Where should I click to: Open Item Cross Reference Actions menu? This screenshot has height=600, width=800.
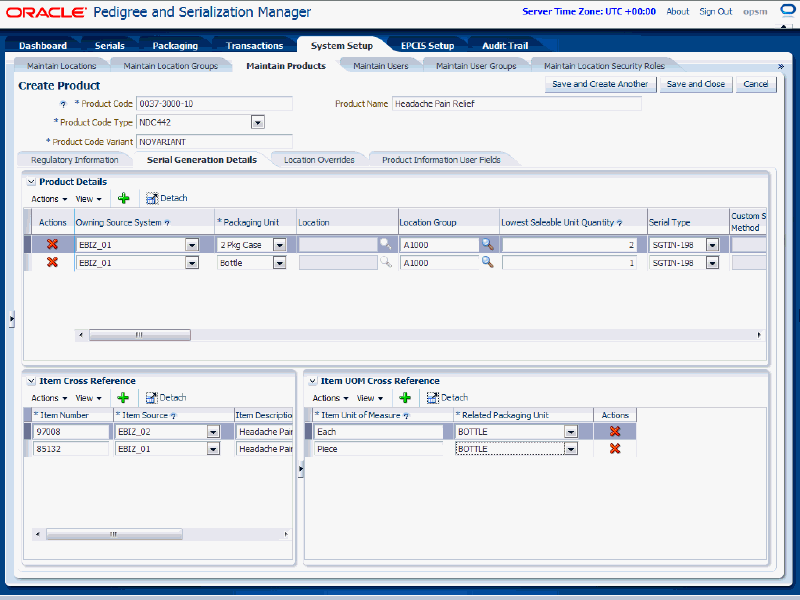[x=49, y=398]
